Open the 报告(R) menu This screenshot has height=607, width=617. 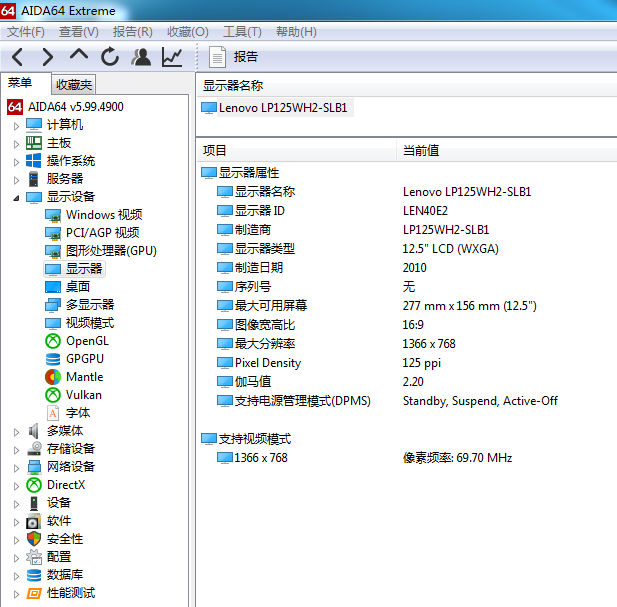point(133,31)
